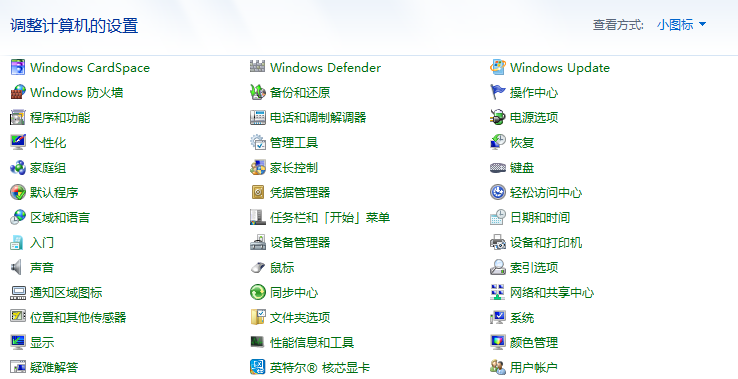Open 颜色管理
The width and height of the screenshot is (738, 379).
coord(534,342)
